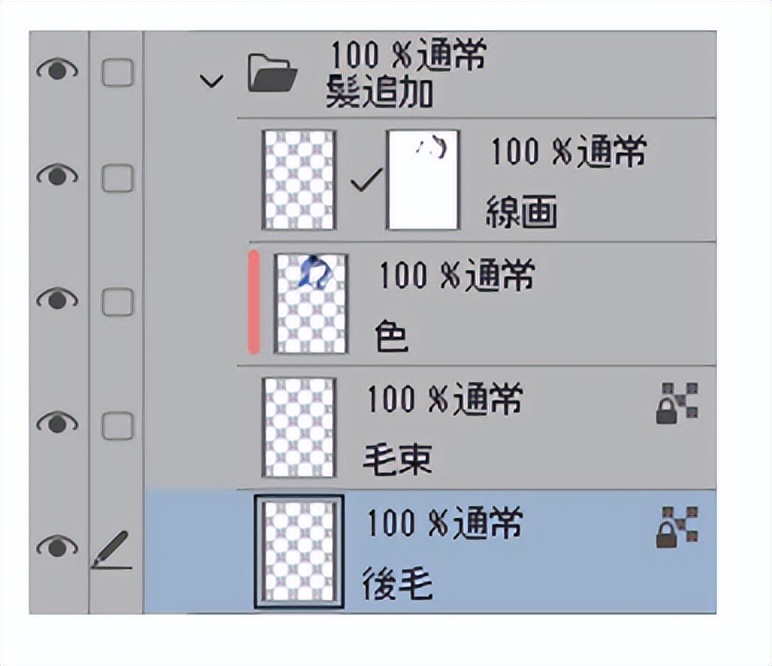Check the selection box for 線画 layer
Image resolution: width=772 pixels, height=666 pixels.
click(118, 178)
